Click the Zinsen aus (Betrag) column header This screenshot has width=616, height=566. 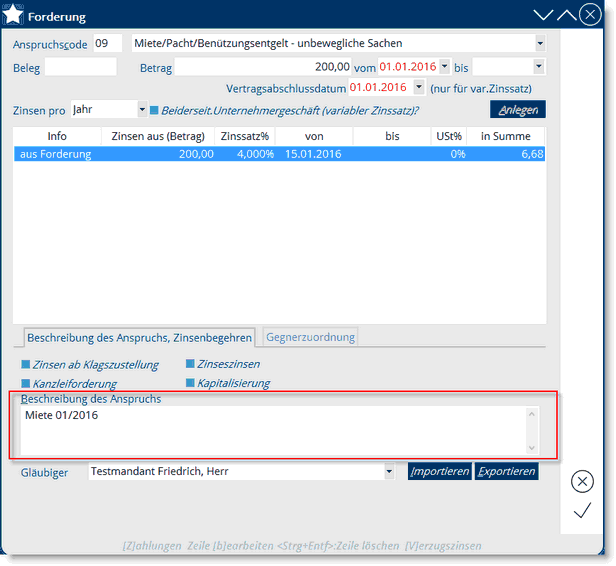(158, 136)
